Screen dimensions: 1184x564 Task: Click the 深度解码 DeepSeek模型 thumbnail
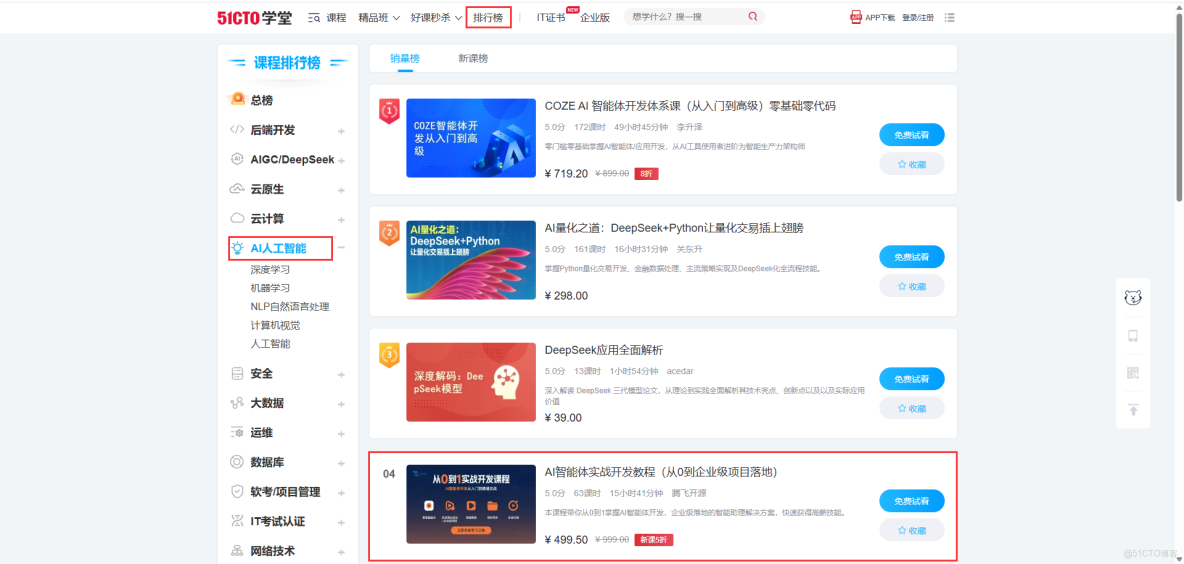[x=472, y=383]
